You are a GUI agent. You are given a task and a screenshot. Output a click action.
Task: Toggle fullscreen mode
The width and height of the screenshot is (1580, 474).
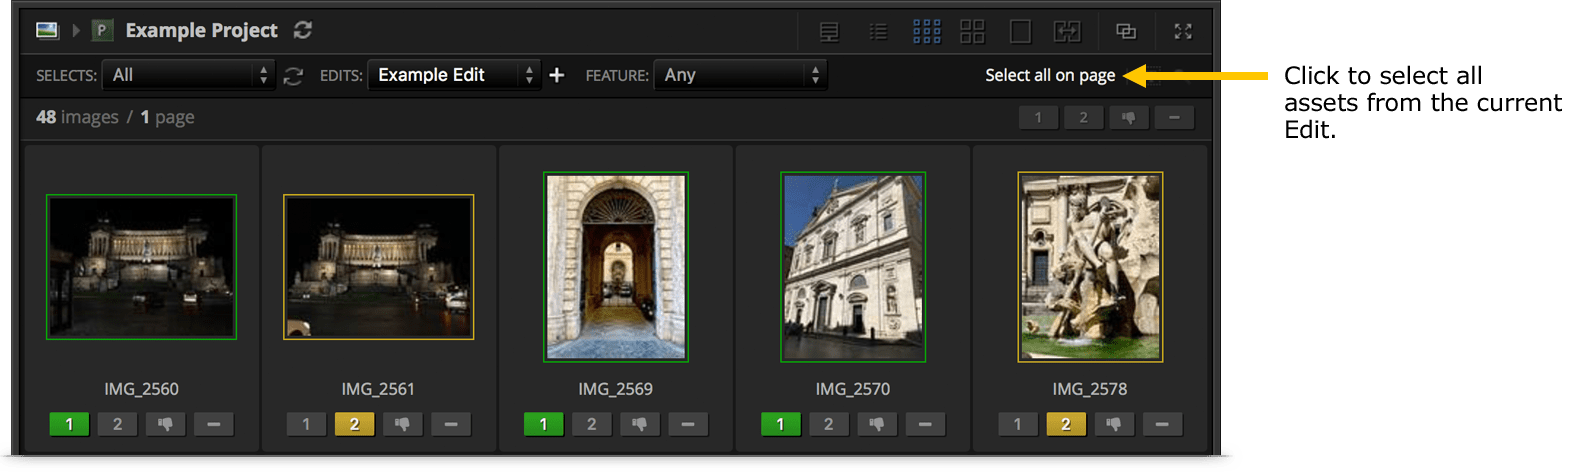coord(1183,32)
